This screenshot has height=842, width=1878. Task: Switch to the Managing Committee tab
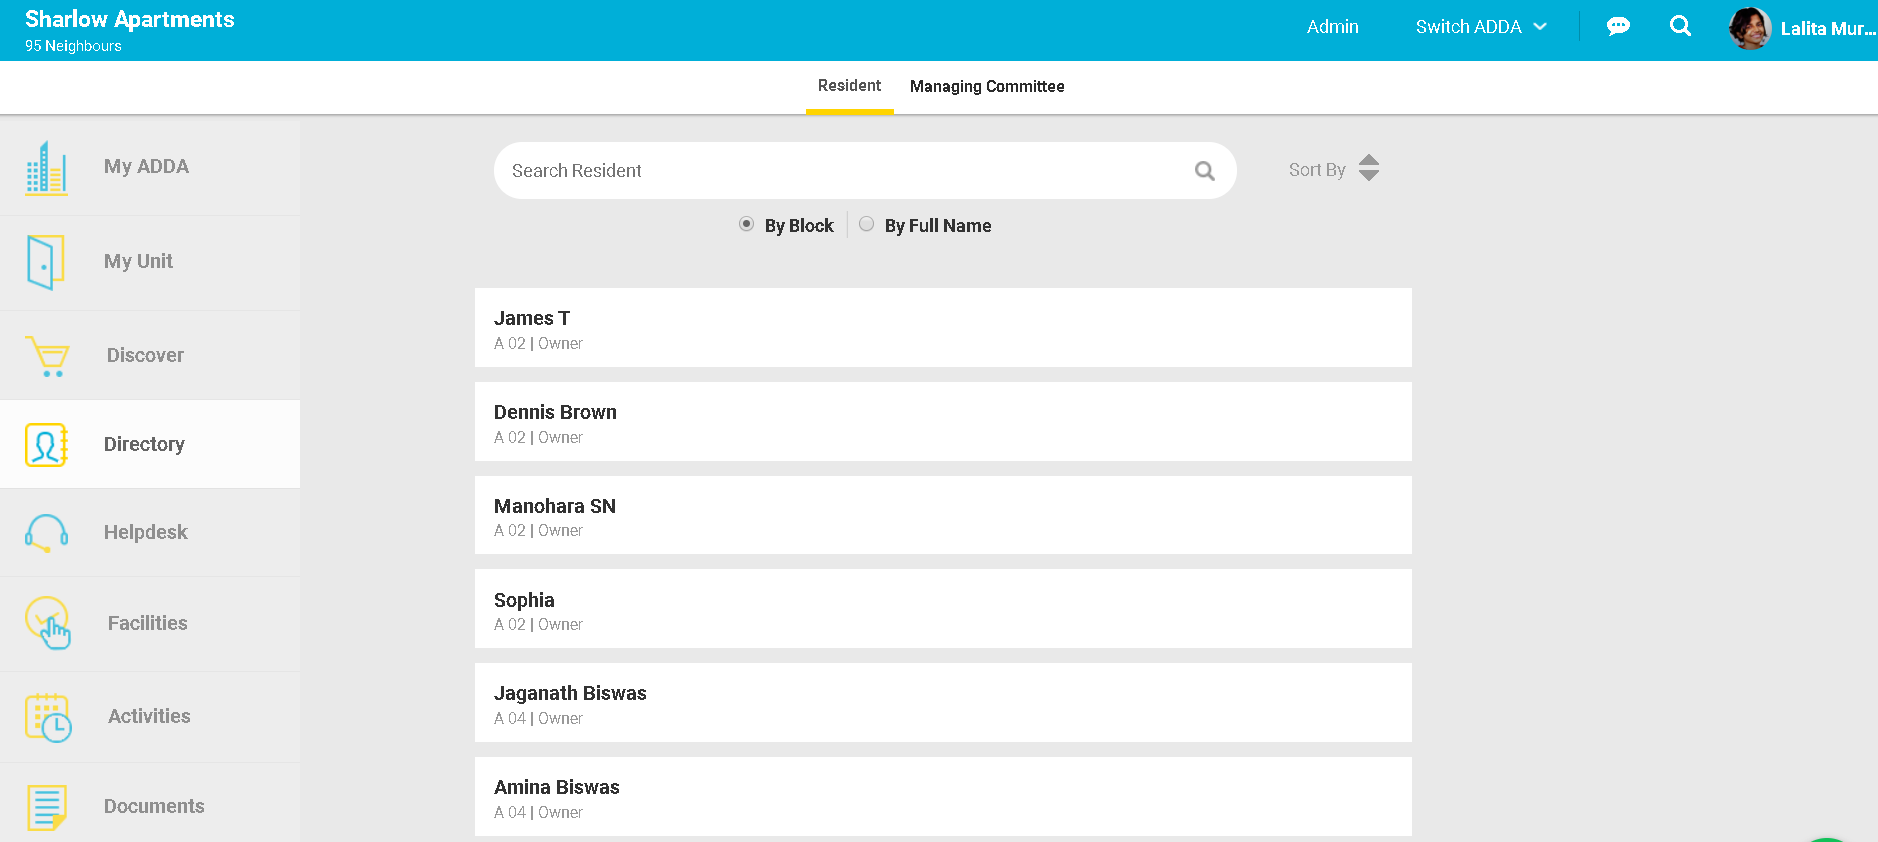tap(987, 86)
